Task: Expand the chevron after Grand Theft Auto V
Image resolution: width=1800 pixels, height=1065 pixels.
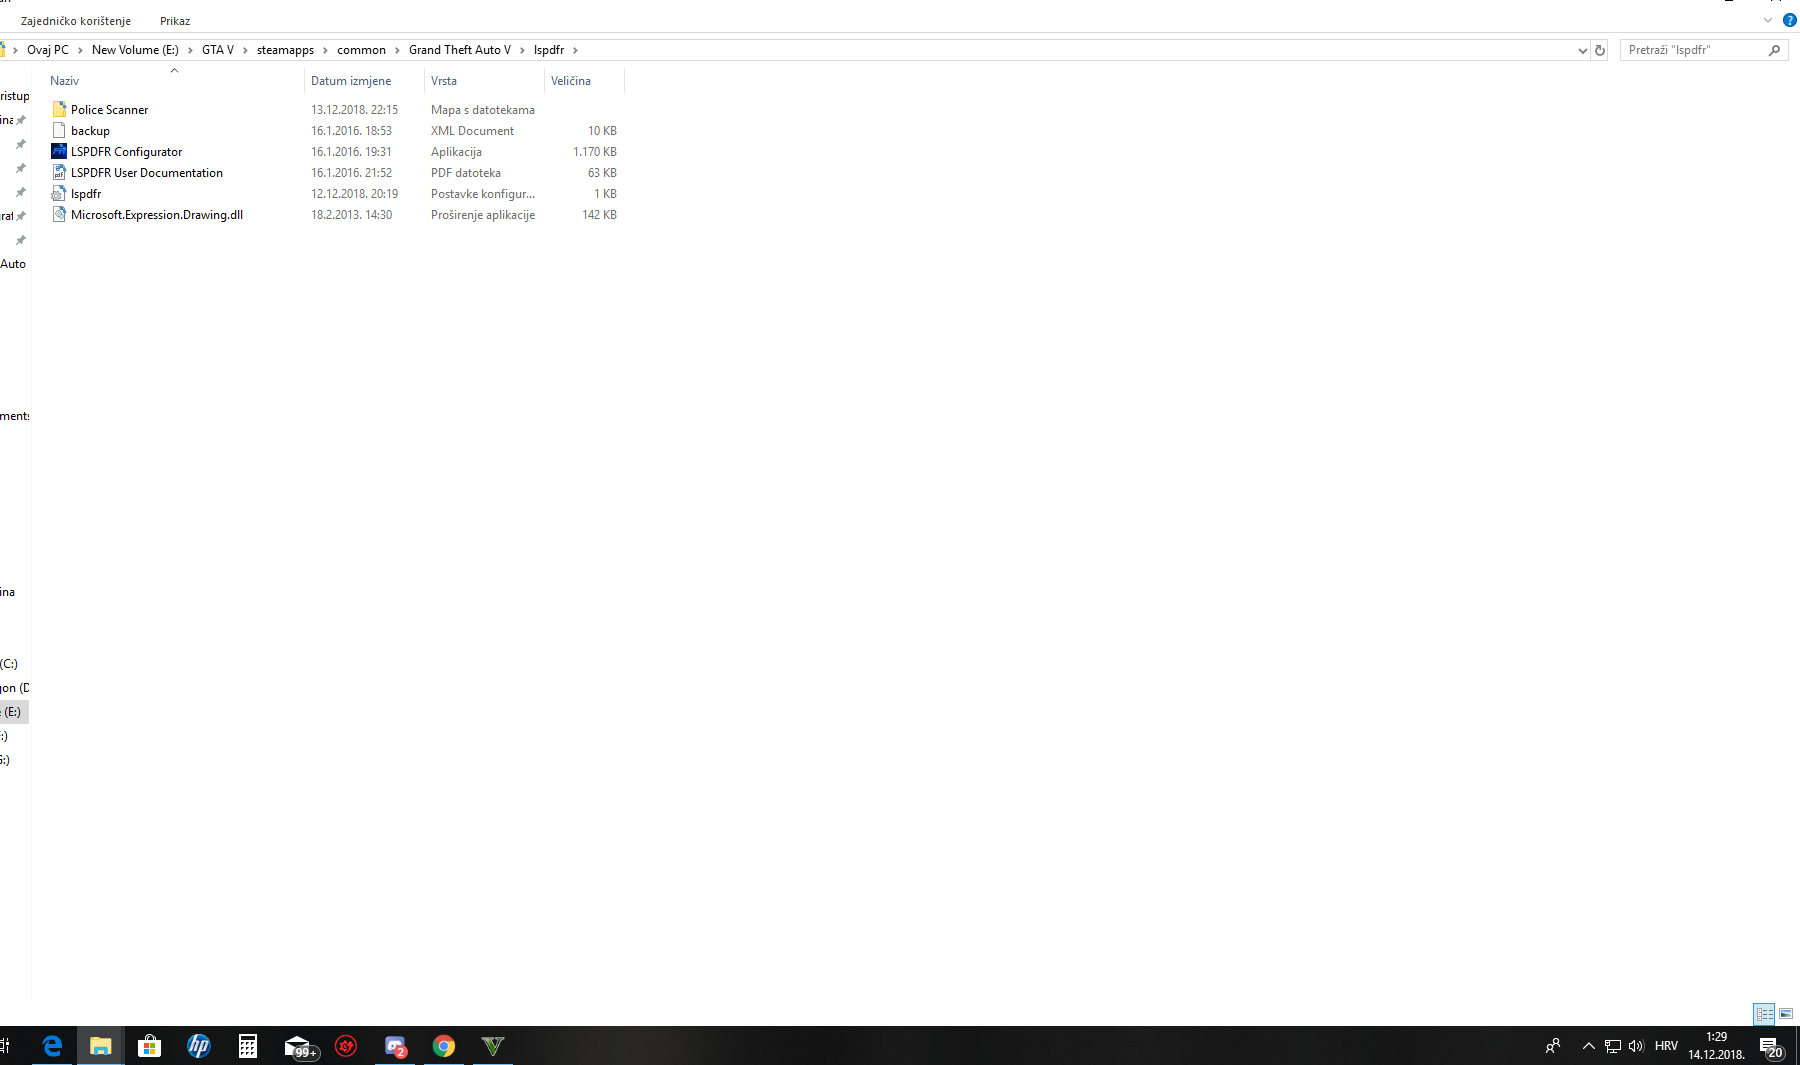Action: point(522,50)
